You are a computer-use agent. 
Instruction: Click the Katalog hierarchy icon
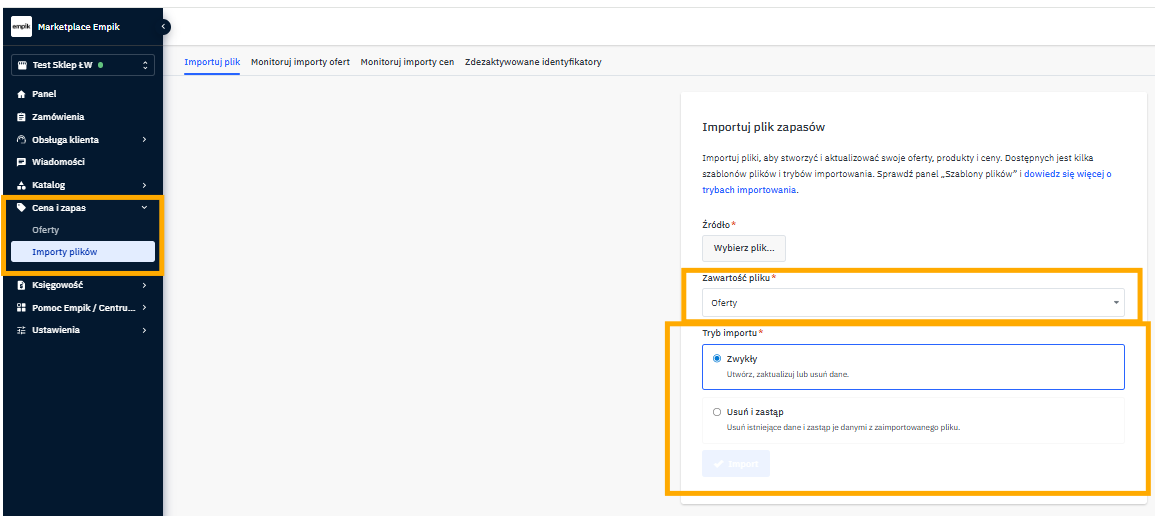[x=21, y=185]
